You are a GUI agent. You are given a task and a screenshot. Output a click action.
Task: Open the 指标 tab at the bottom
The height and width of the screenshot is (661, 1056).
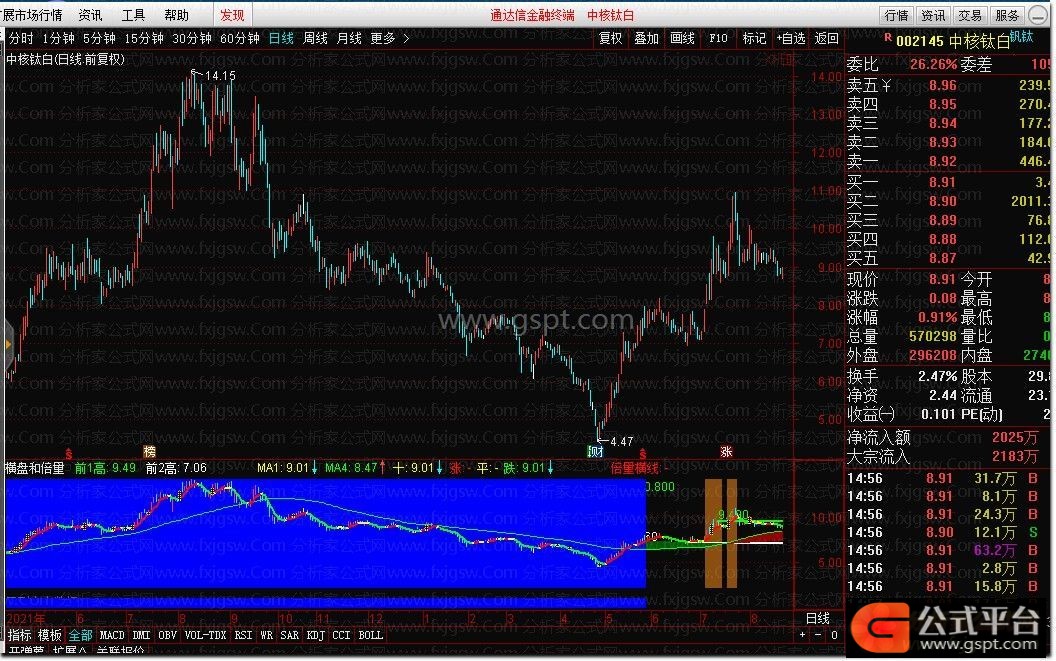click(x=20, y=635)
